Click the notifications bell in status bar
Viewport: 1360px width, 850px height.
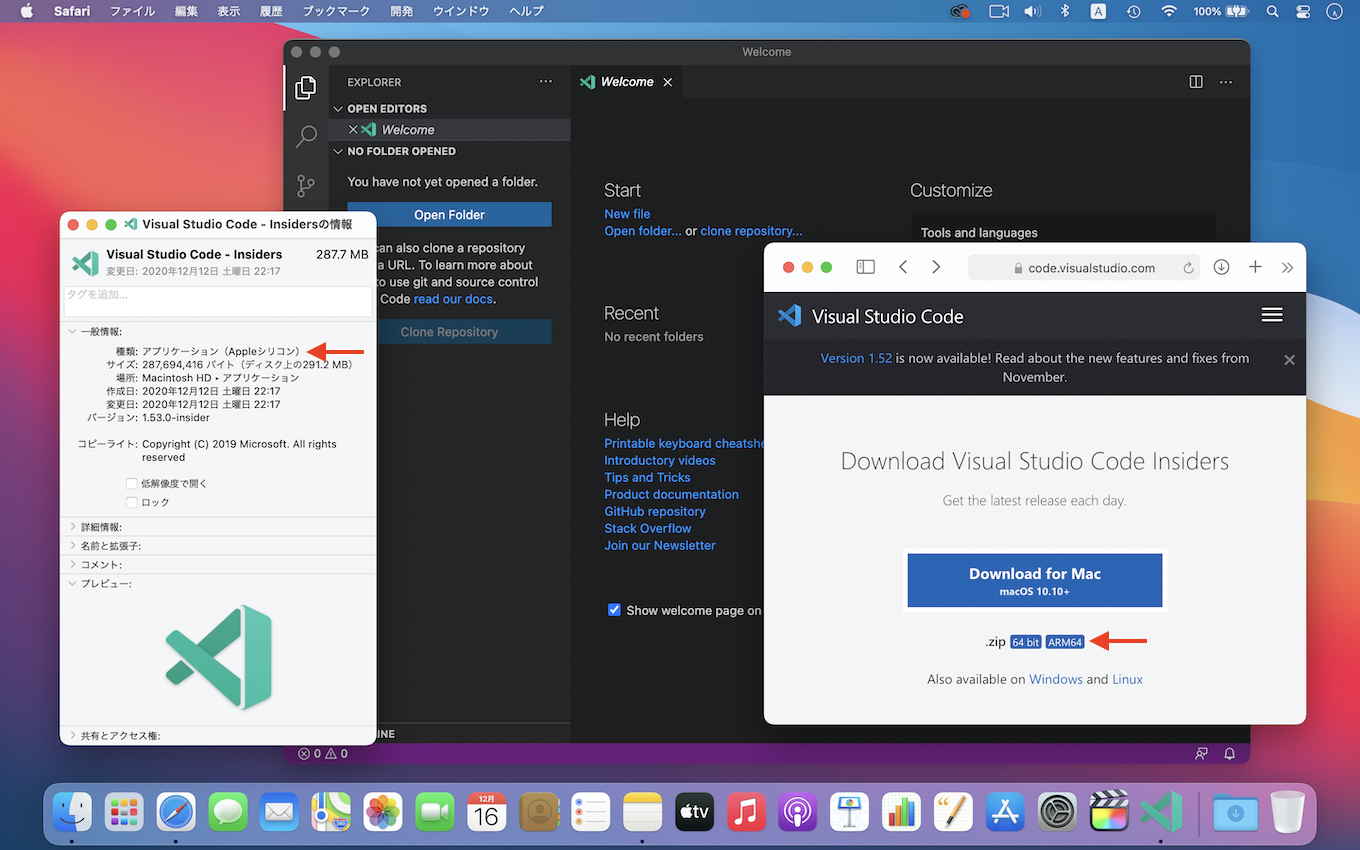click(x=1230, y=753)
